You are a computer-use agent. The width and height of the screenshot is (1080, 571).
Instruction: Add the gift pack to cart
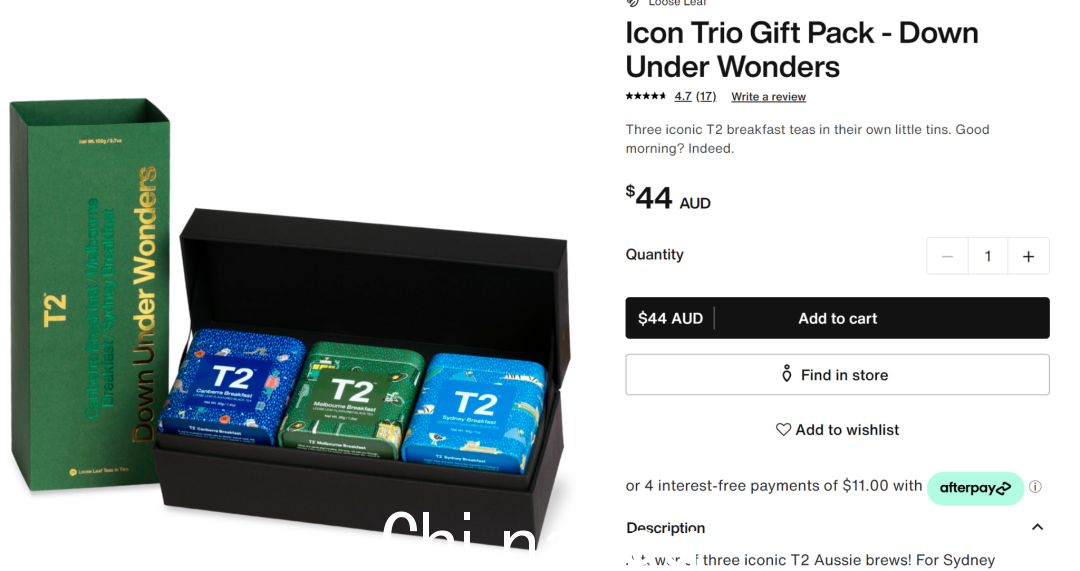837,318
